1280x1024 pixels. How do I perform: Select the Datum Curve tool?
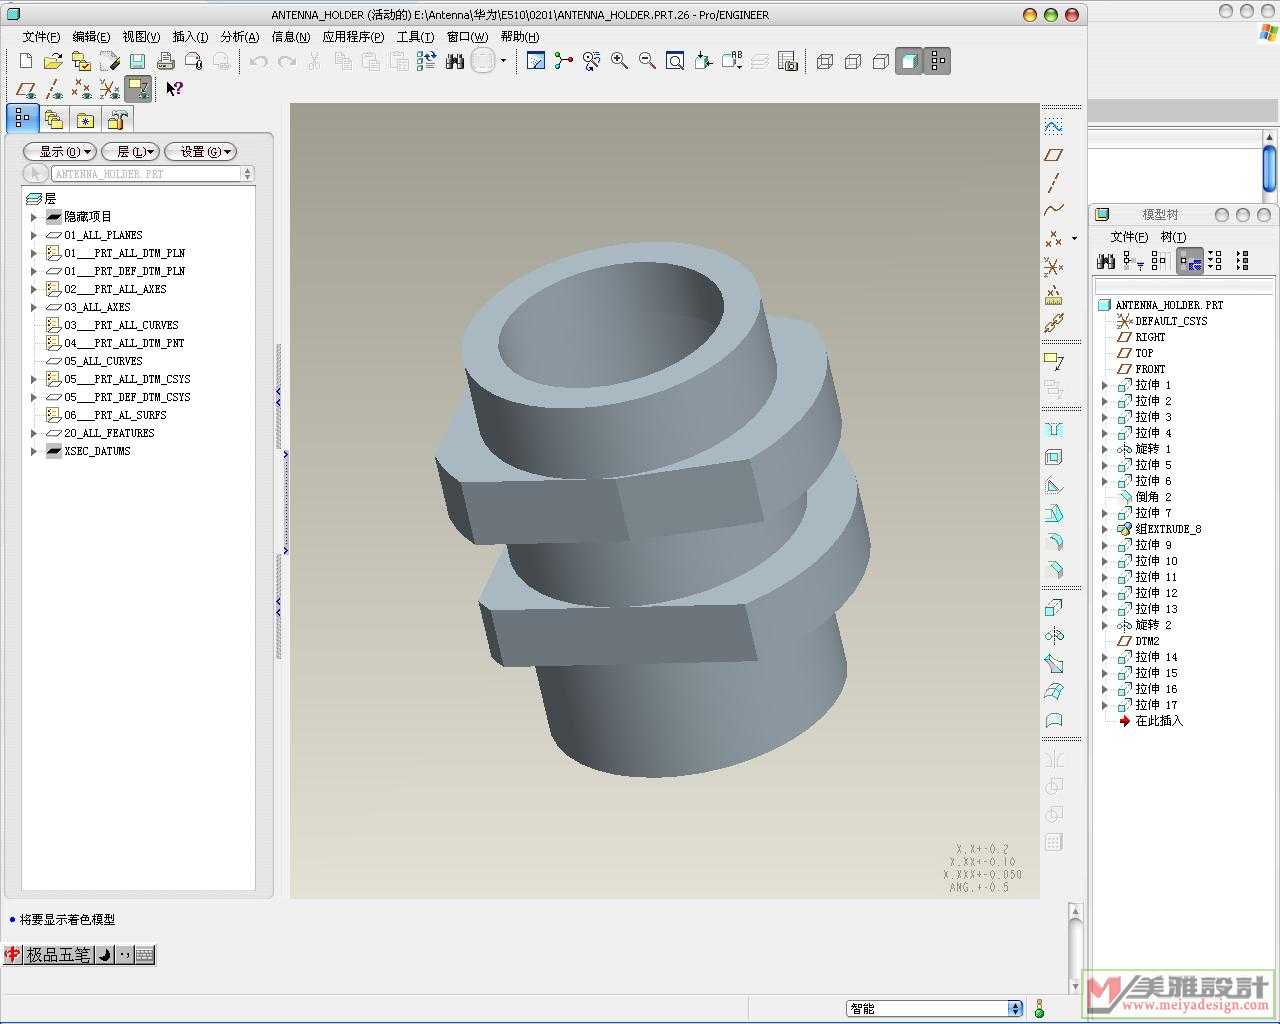1053,211
